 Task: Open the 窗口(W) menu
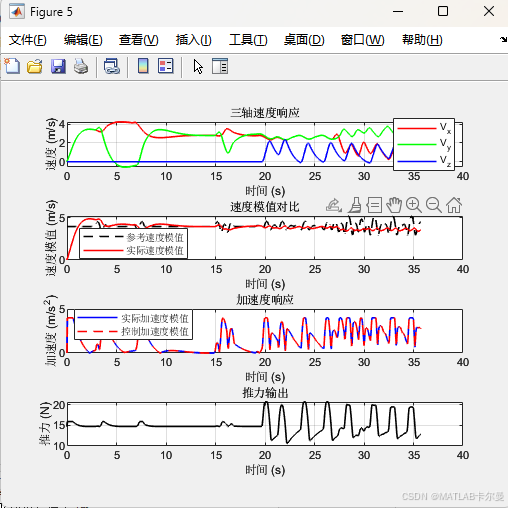[x=362, y=40]
